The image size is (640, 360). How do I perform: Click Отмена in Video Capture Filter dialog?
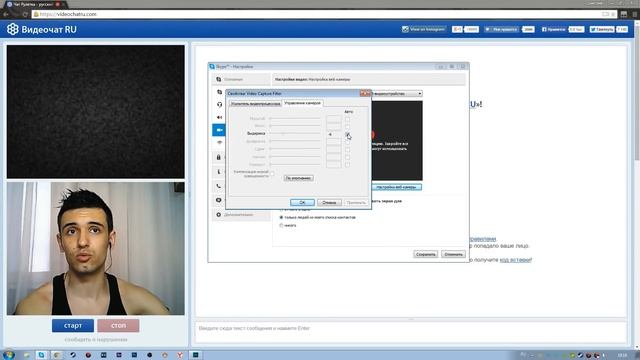pos(329,202)
